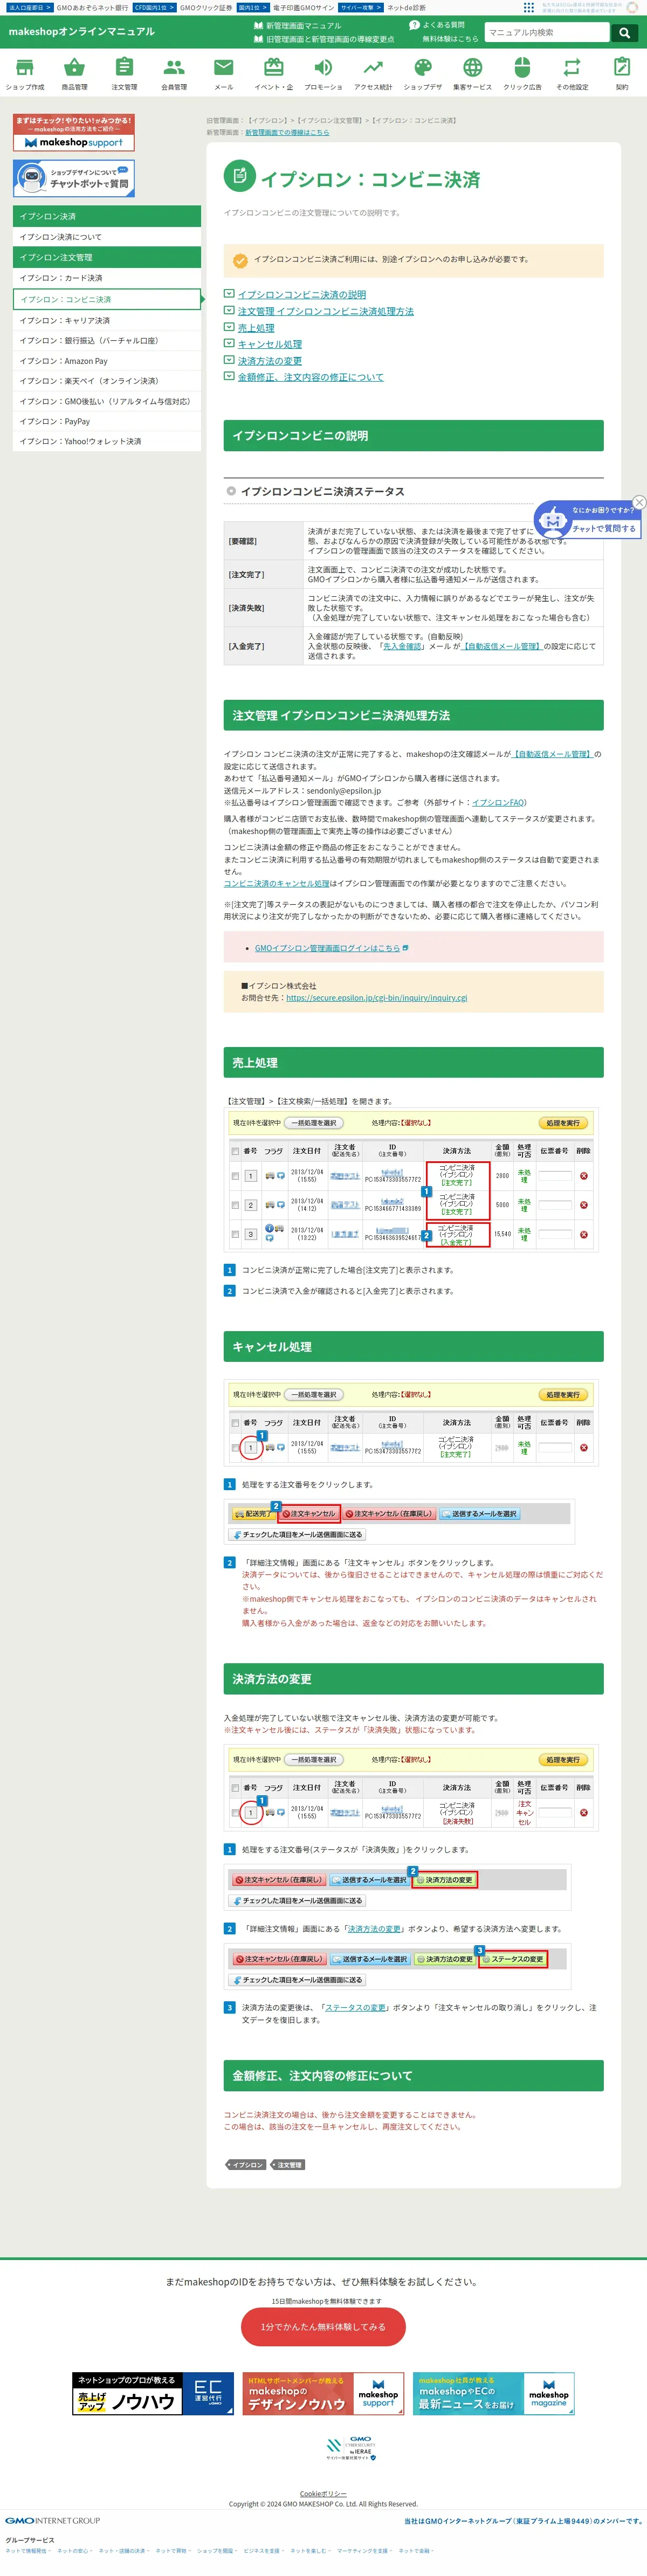Jump to イプシロンコンビニ決済の説明 anchor
This screenshot has height=2576, width=647.
302,295
